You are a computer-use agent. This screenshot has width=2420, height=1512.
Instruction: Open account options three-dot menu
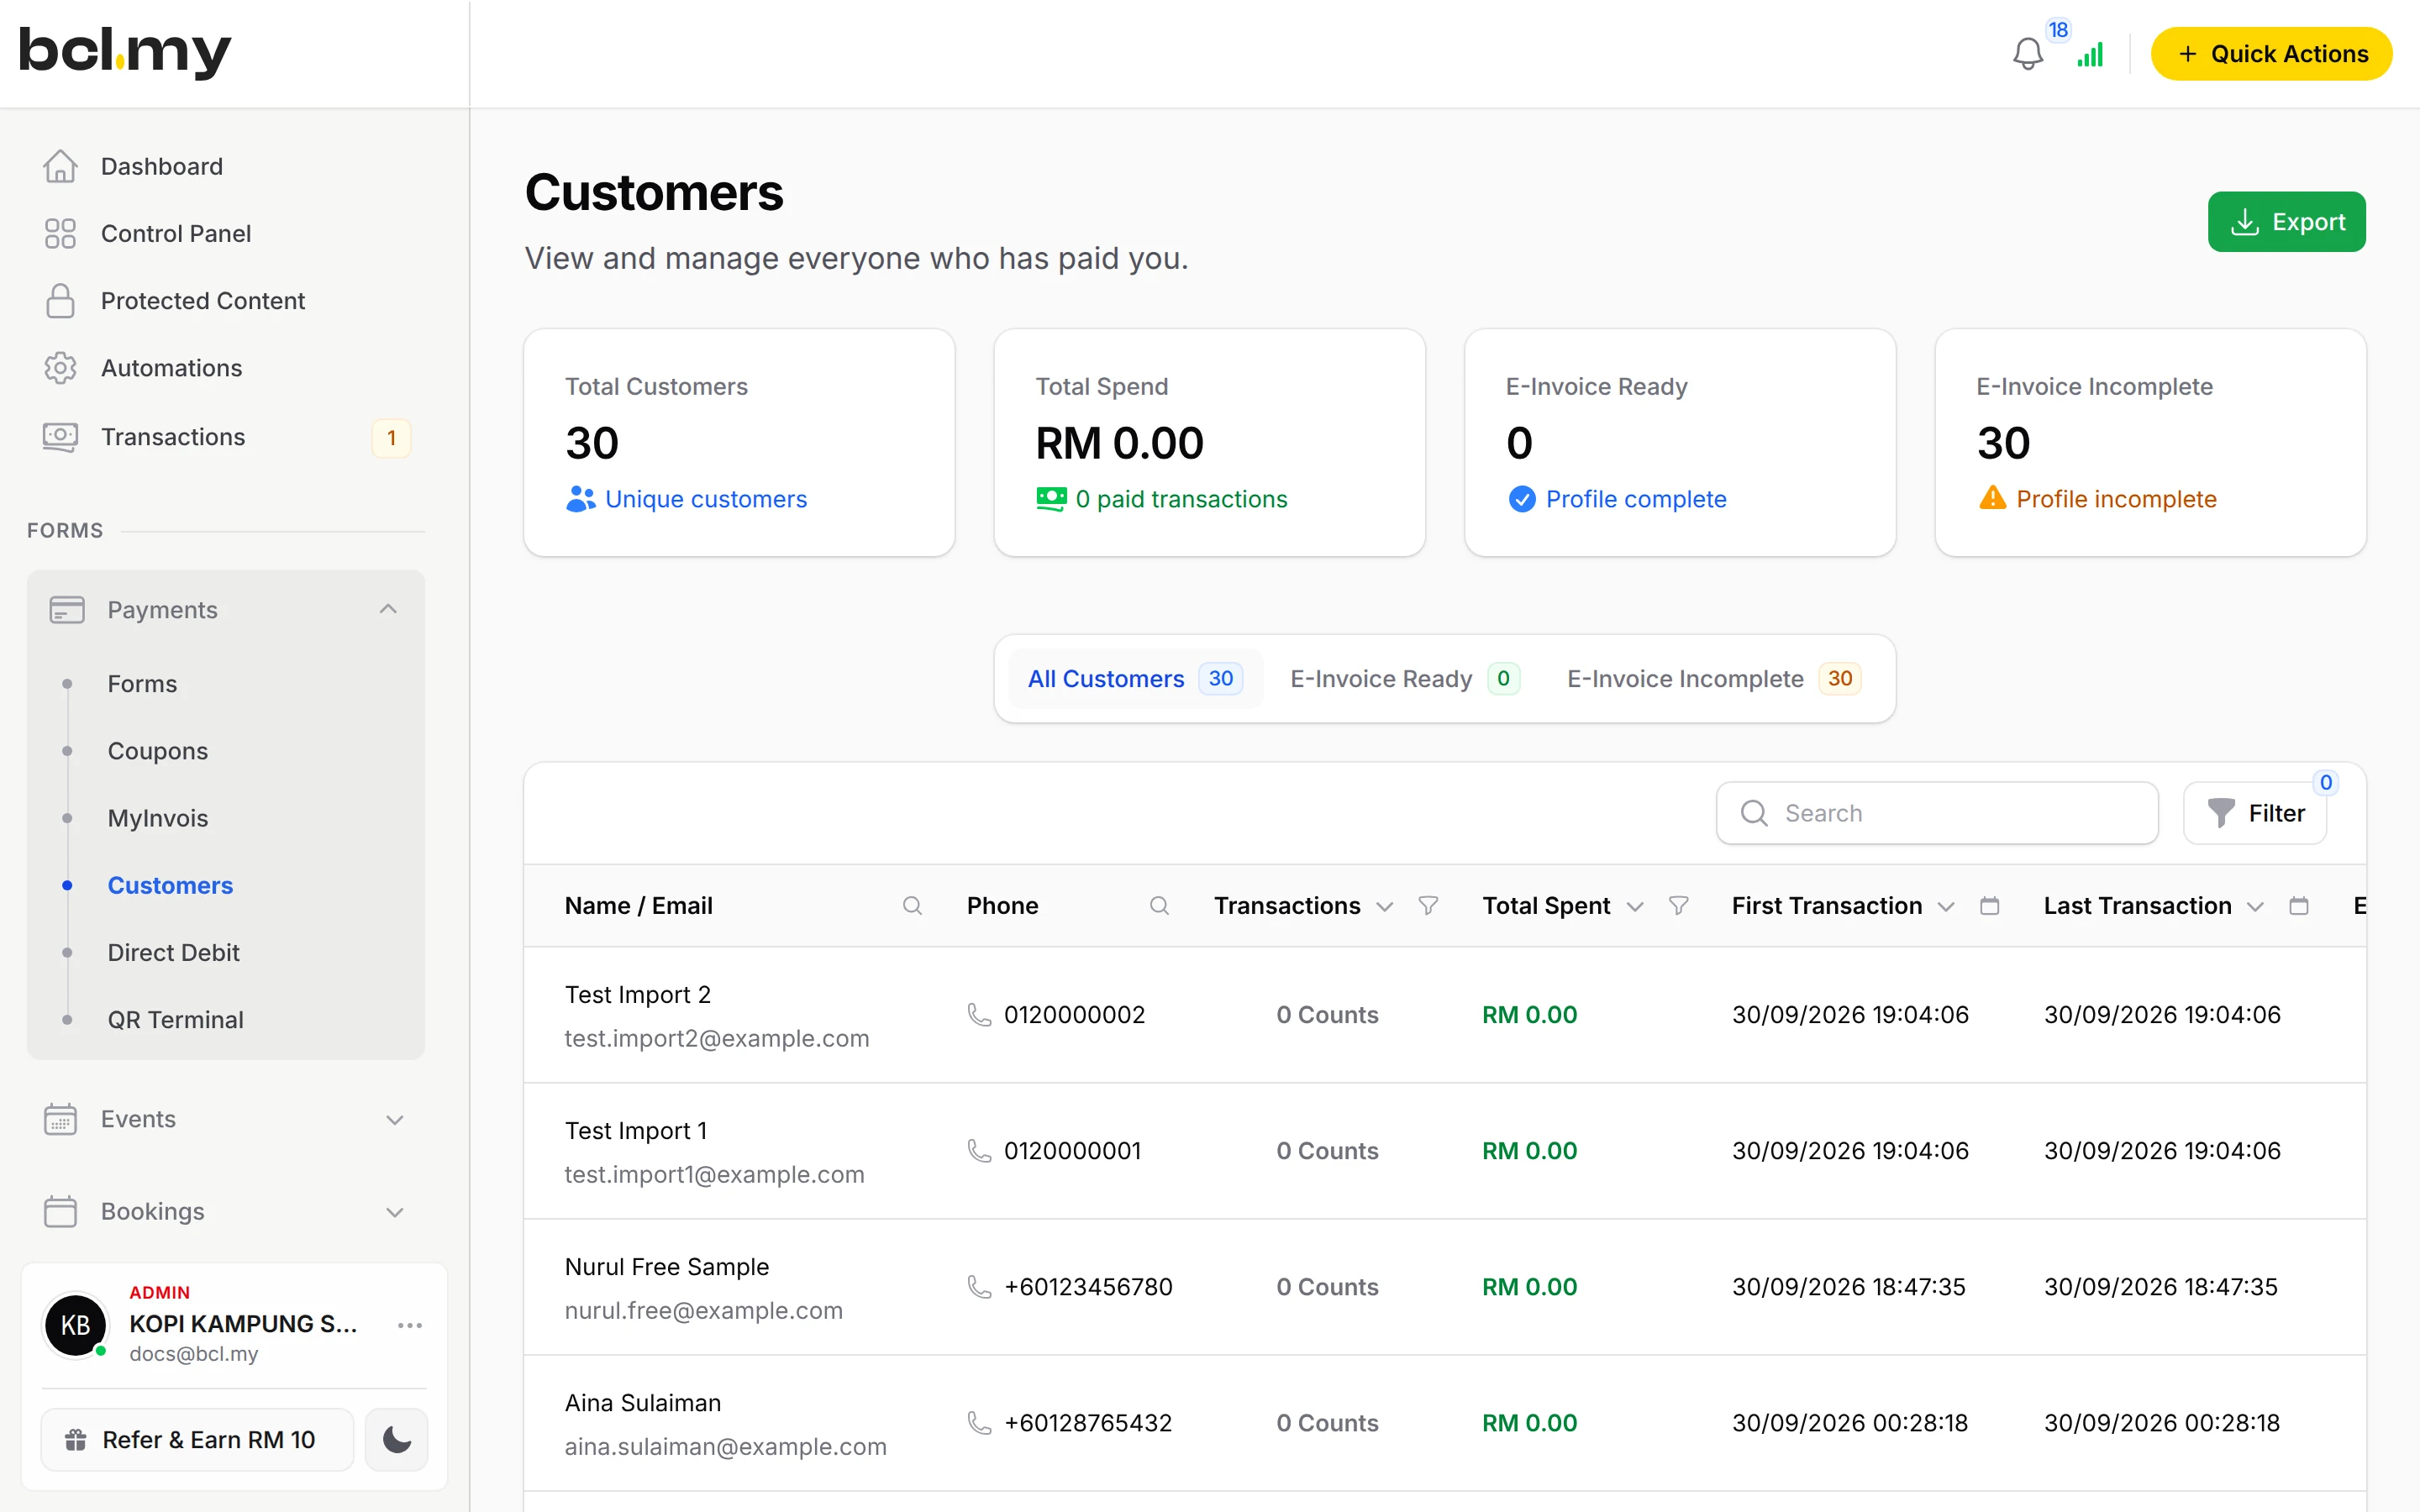[x=410, y=1325]
